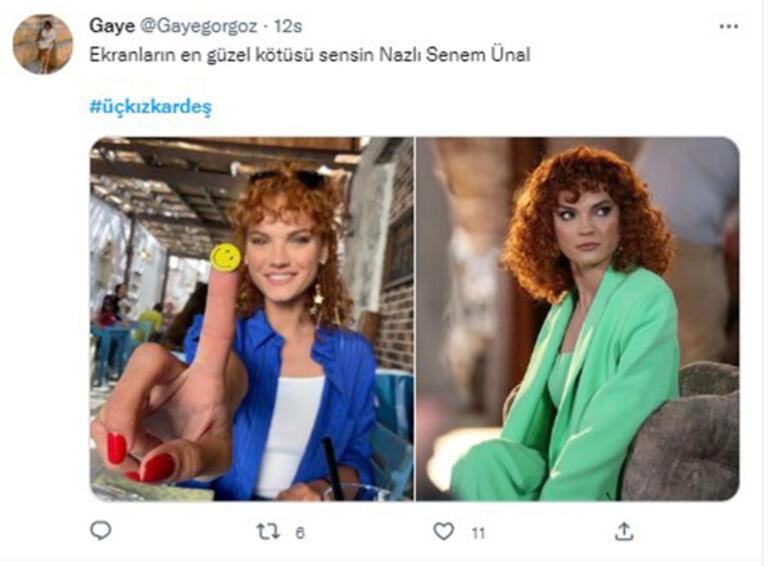
Task: Open Gaye's profile picture avatar
Action: coord(42,44)
